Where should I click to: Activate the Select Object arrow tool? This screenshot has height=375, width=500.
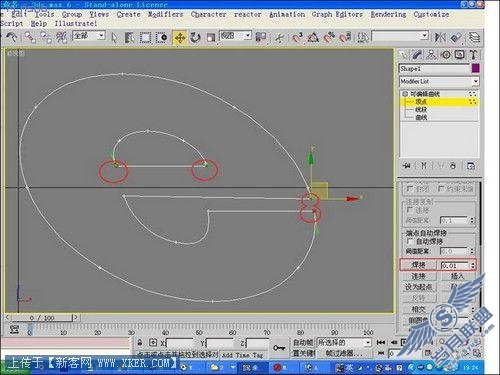[x=114, y=37]
